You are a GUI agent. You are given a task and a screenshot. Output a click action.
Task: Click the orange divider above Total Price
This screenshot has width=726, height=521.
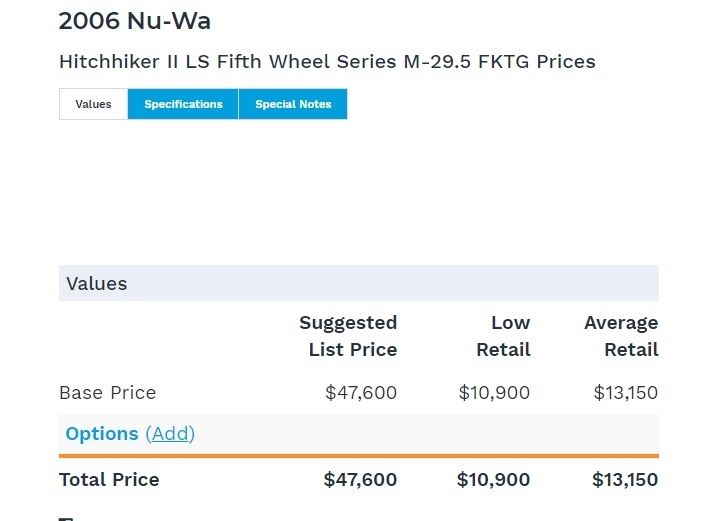358,457
